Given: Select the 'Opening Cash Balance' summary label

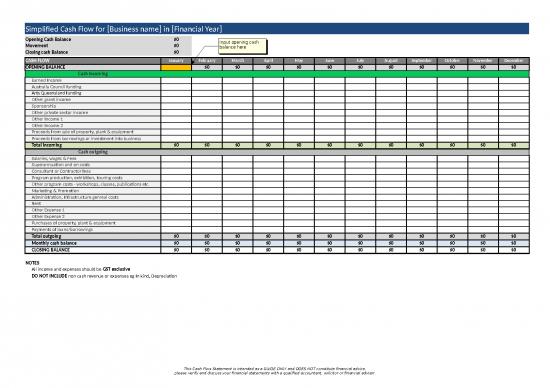Looking at the screenshot, I should (48, 39).
